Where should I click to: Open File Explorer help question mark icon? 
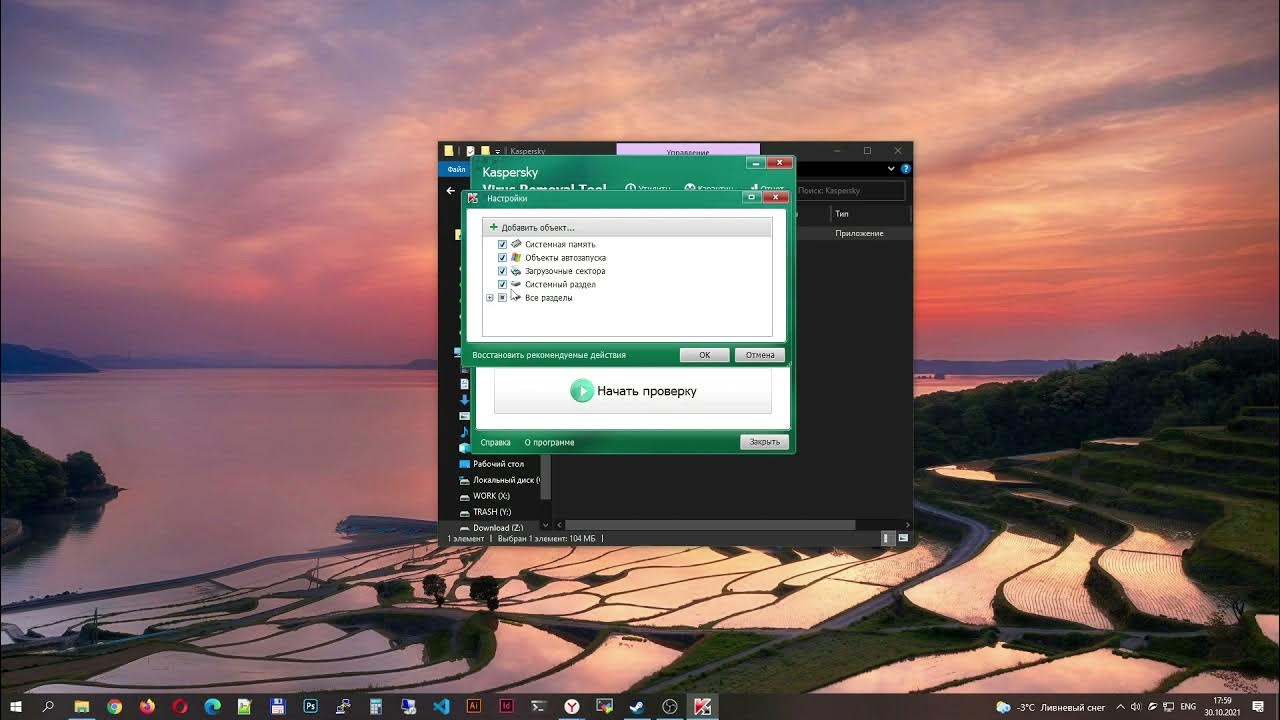pyautogui.click(x=905, y=169)
